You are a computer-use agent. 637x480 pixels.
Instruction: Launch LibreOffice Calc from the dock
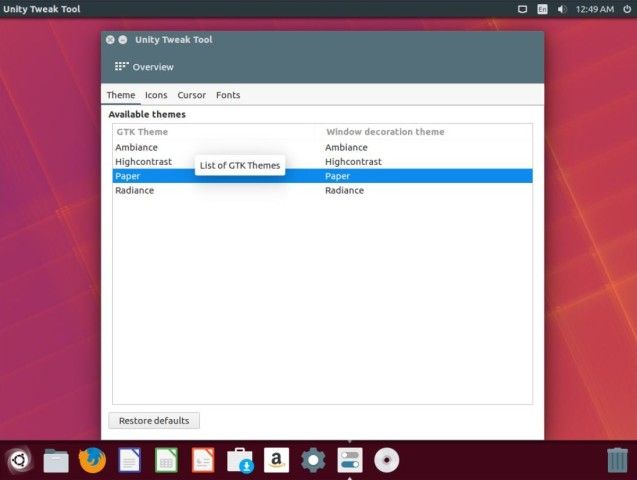pos(166,460)
